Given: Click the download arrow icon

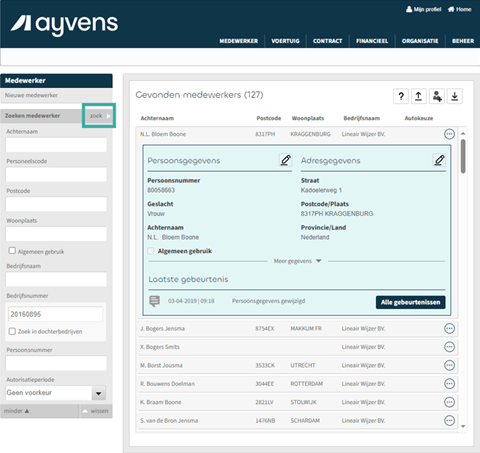Looking at the screenshot, I should [x=455, y=97].
